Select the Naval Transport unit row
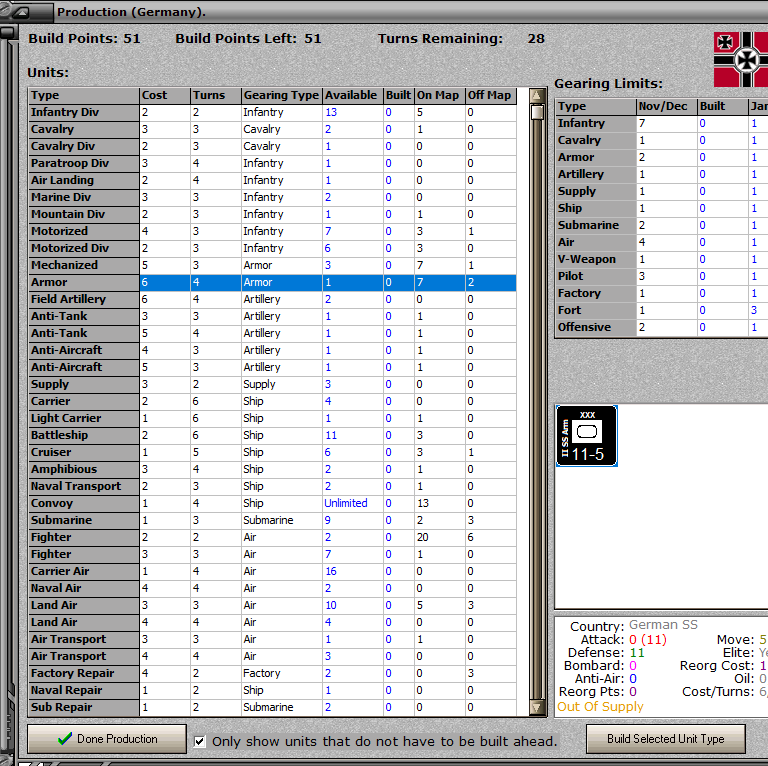768x766 pixels. (x=272, y=486)
